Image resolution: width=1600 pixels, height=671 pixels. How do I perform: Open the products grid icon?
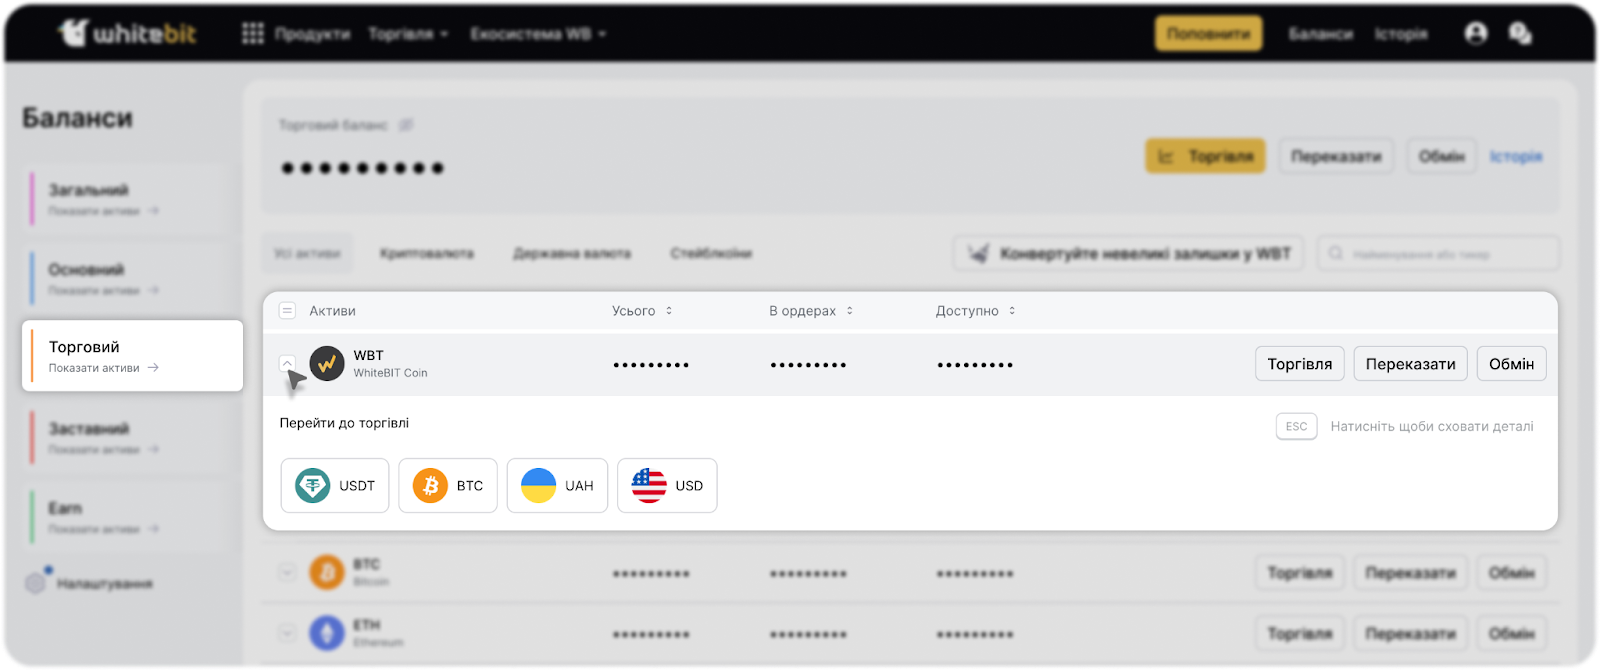253,34
